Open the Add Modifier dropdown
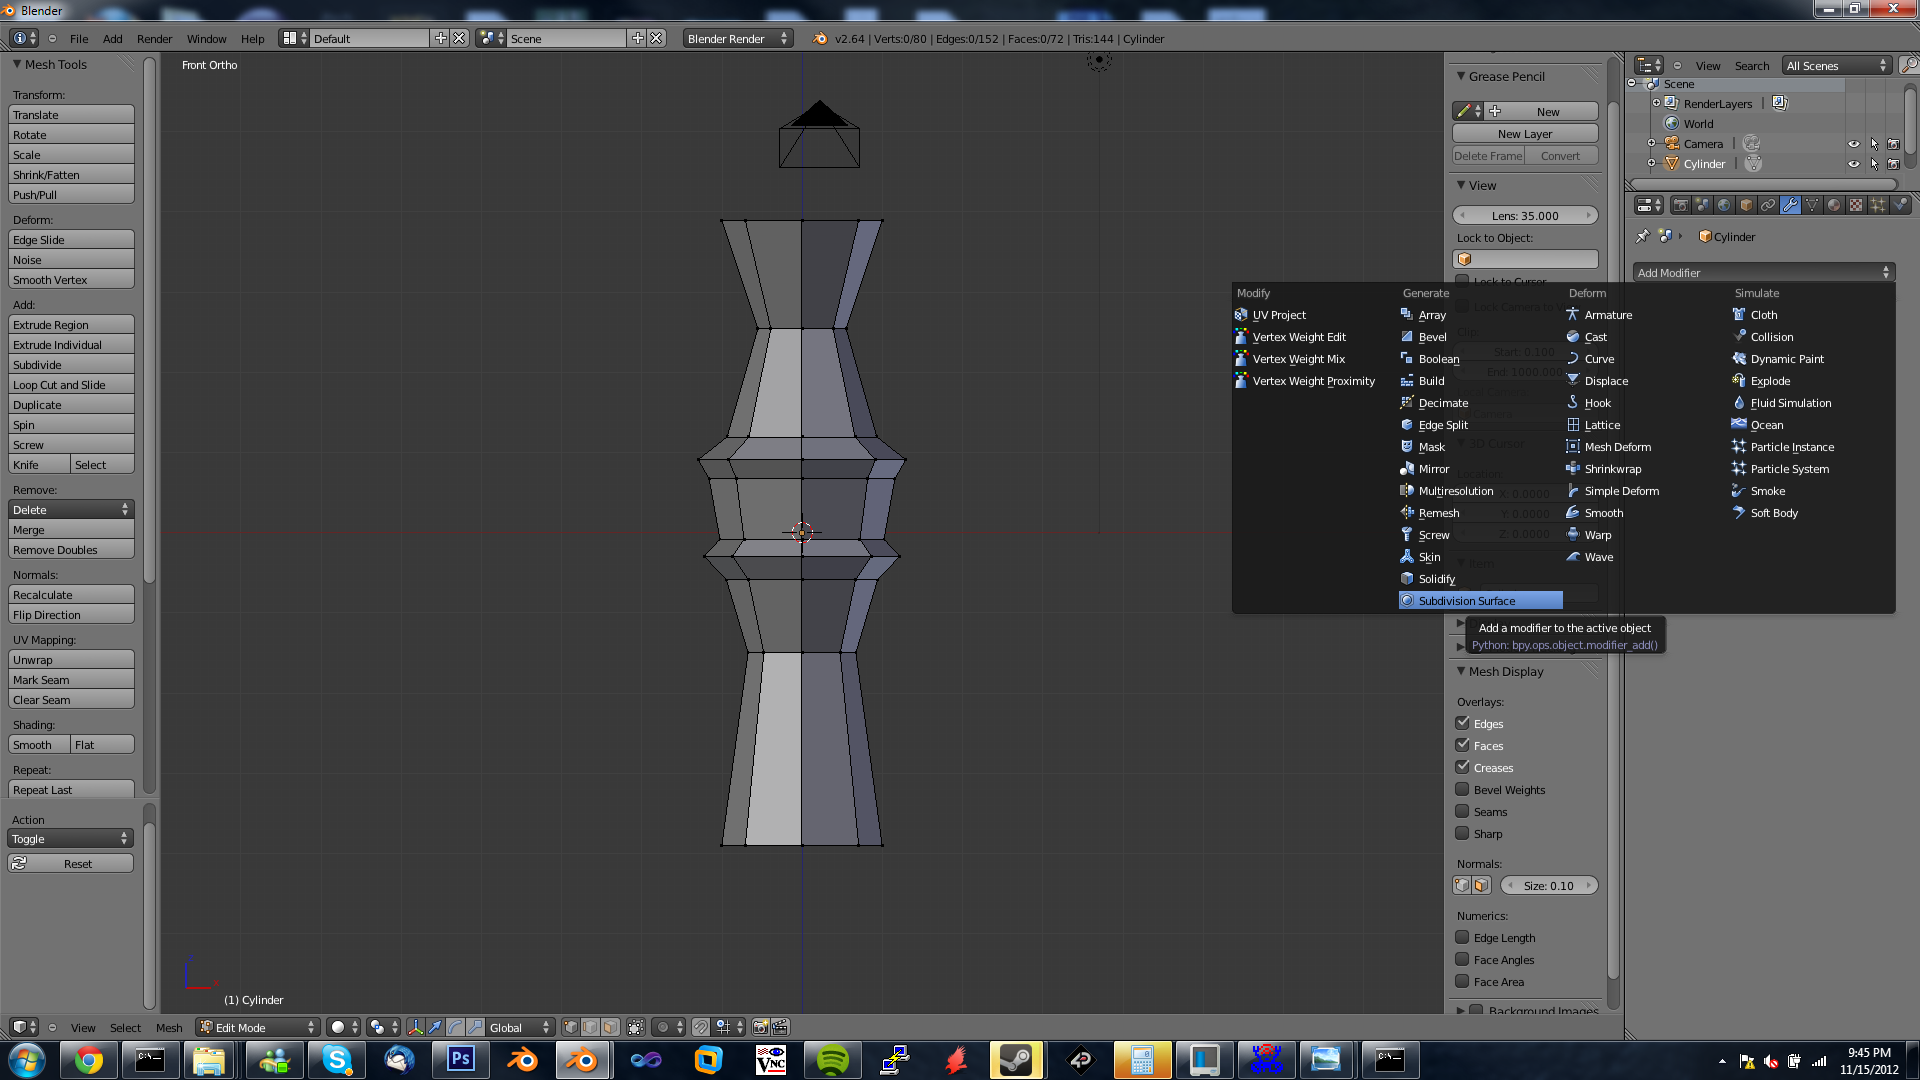The image size is (1920, 1080). click(1764, 272)
